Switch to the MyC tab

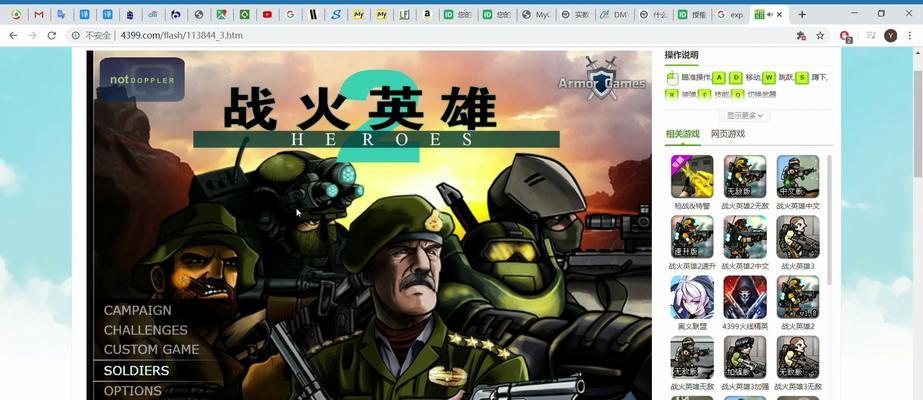(535, 15)
